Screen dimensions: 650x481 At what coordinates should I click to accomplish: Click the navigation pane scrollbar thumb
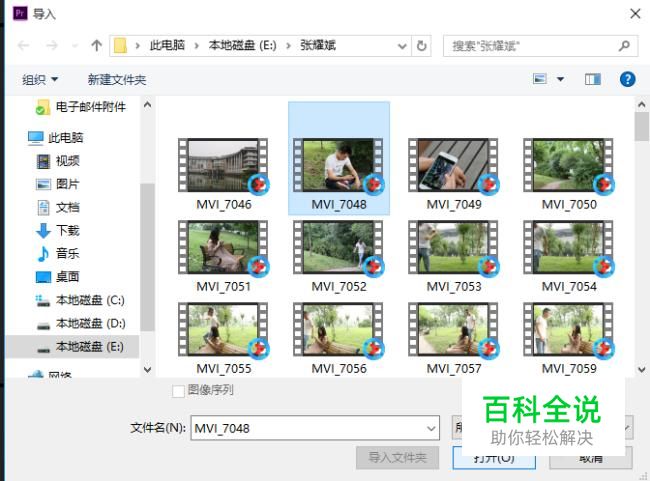pos(147,257)
